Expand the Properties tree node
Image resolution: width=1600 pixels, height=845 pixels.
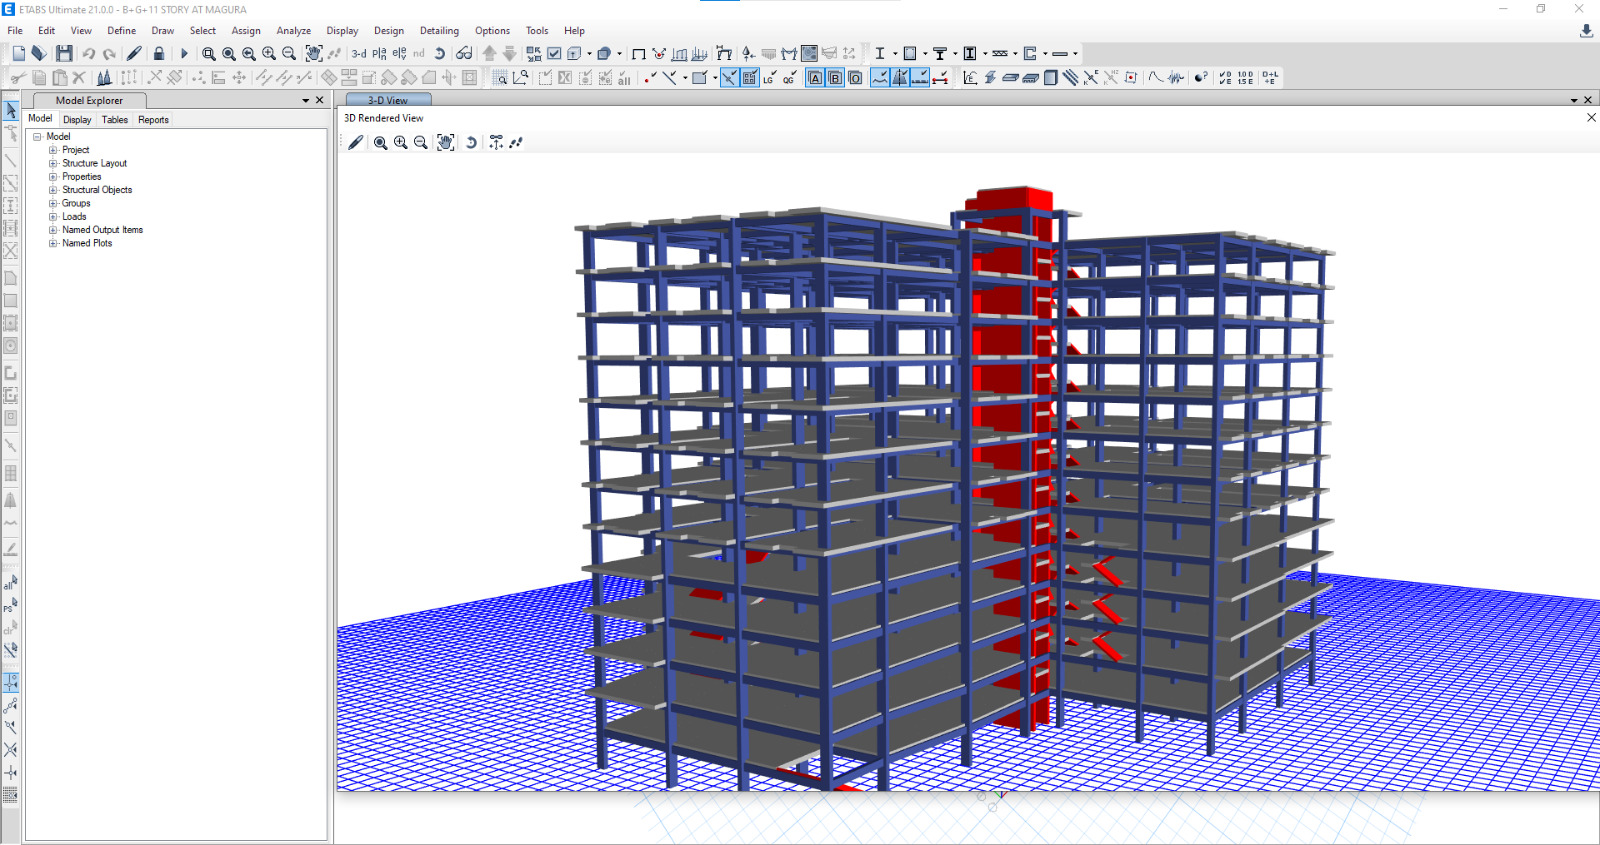coord(53,177)
